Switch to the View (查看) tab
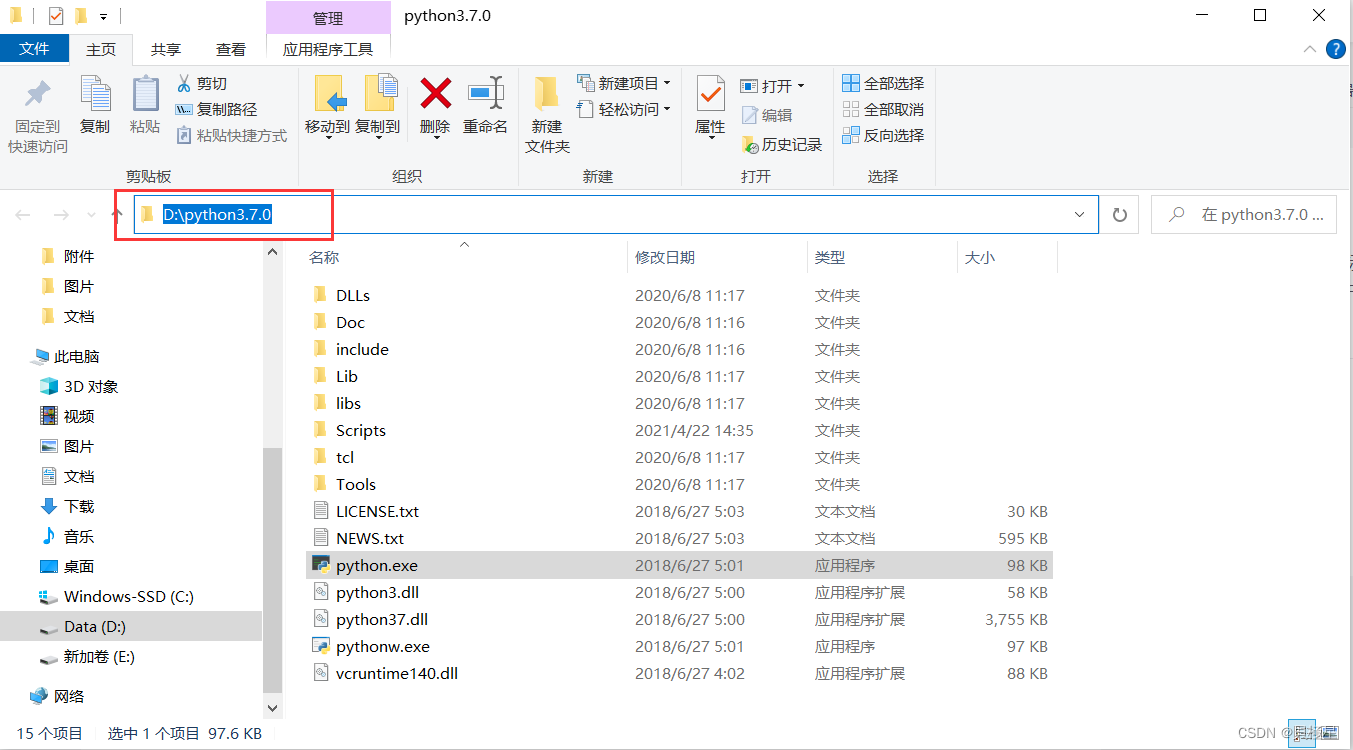1353x750 pixels. (x=231, y=49)
